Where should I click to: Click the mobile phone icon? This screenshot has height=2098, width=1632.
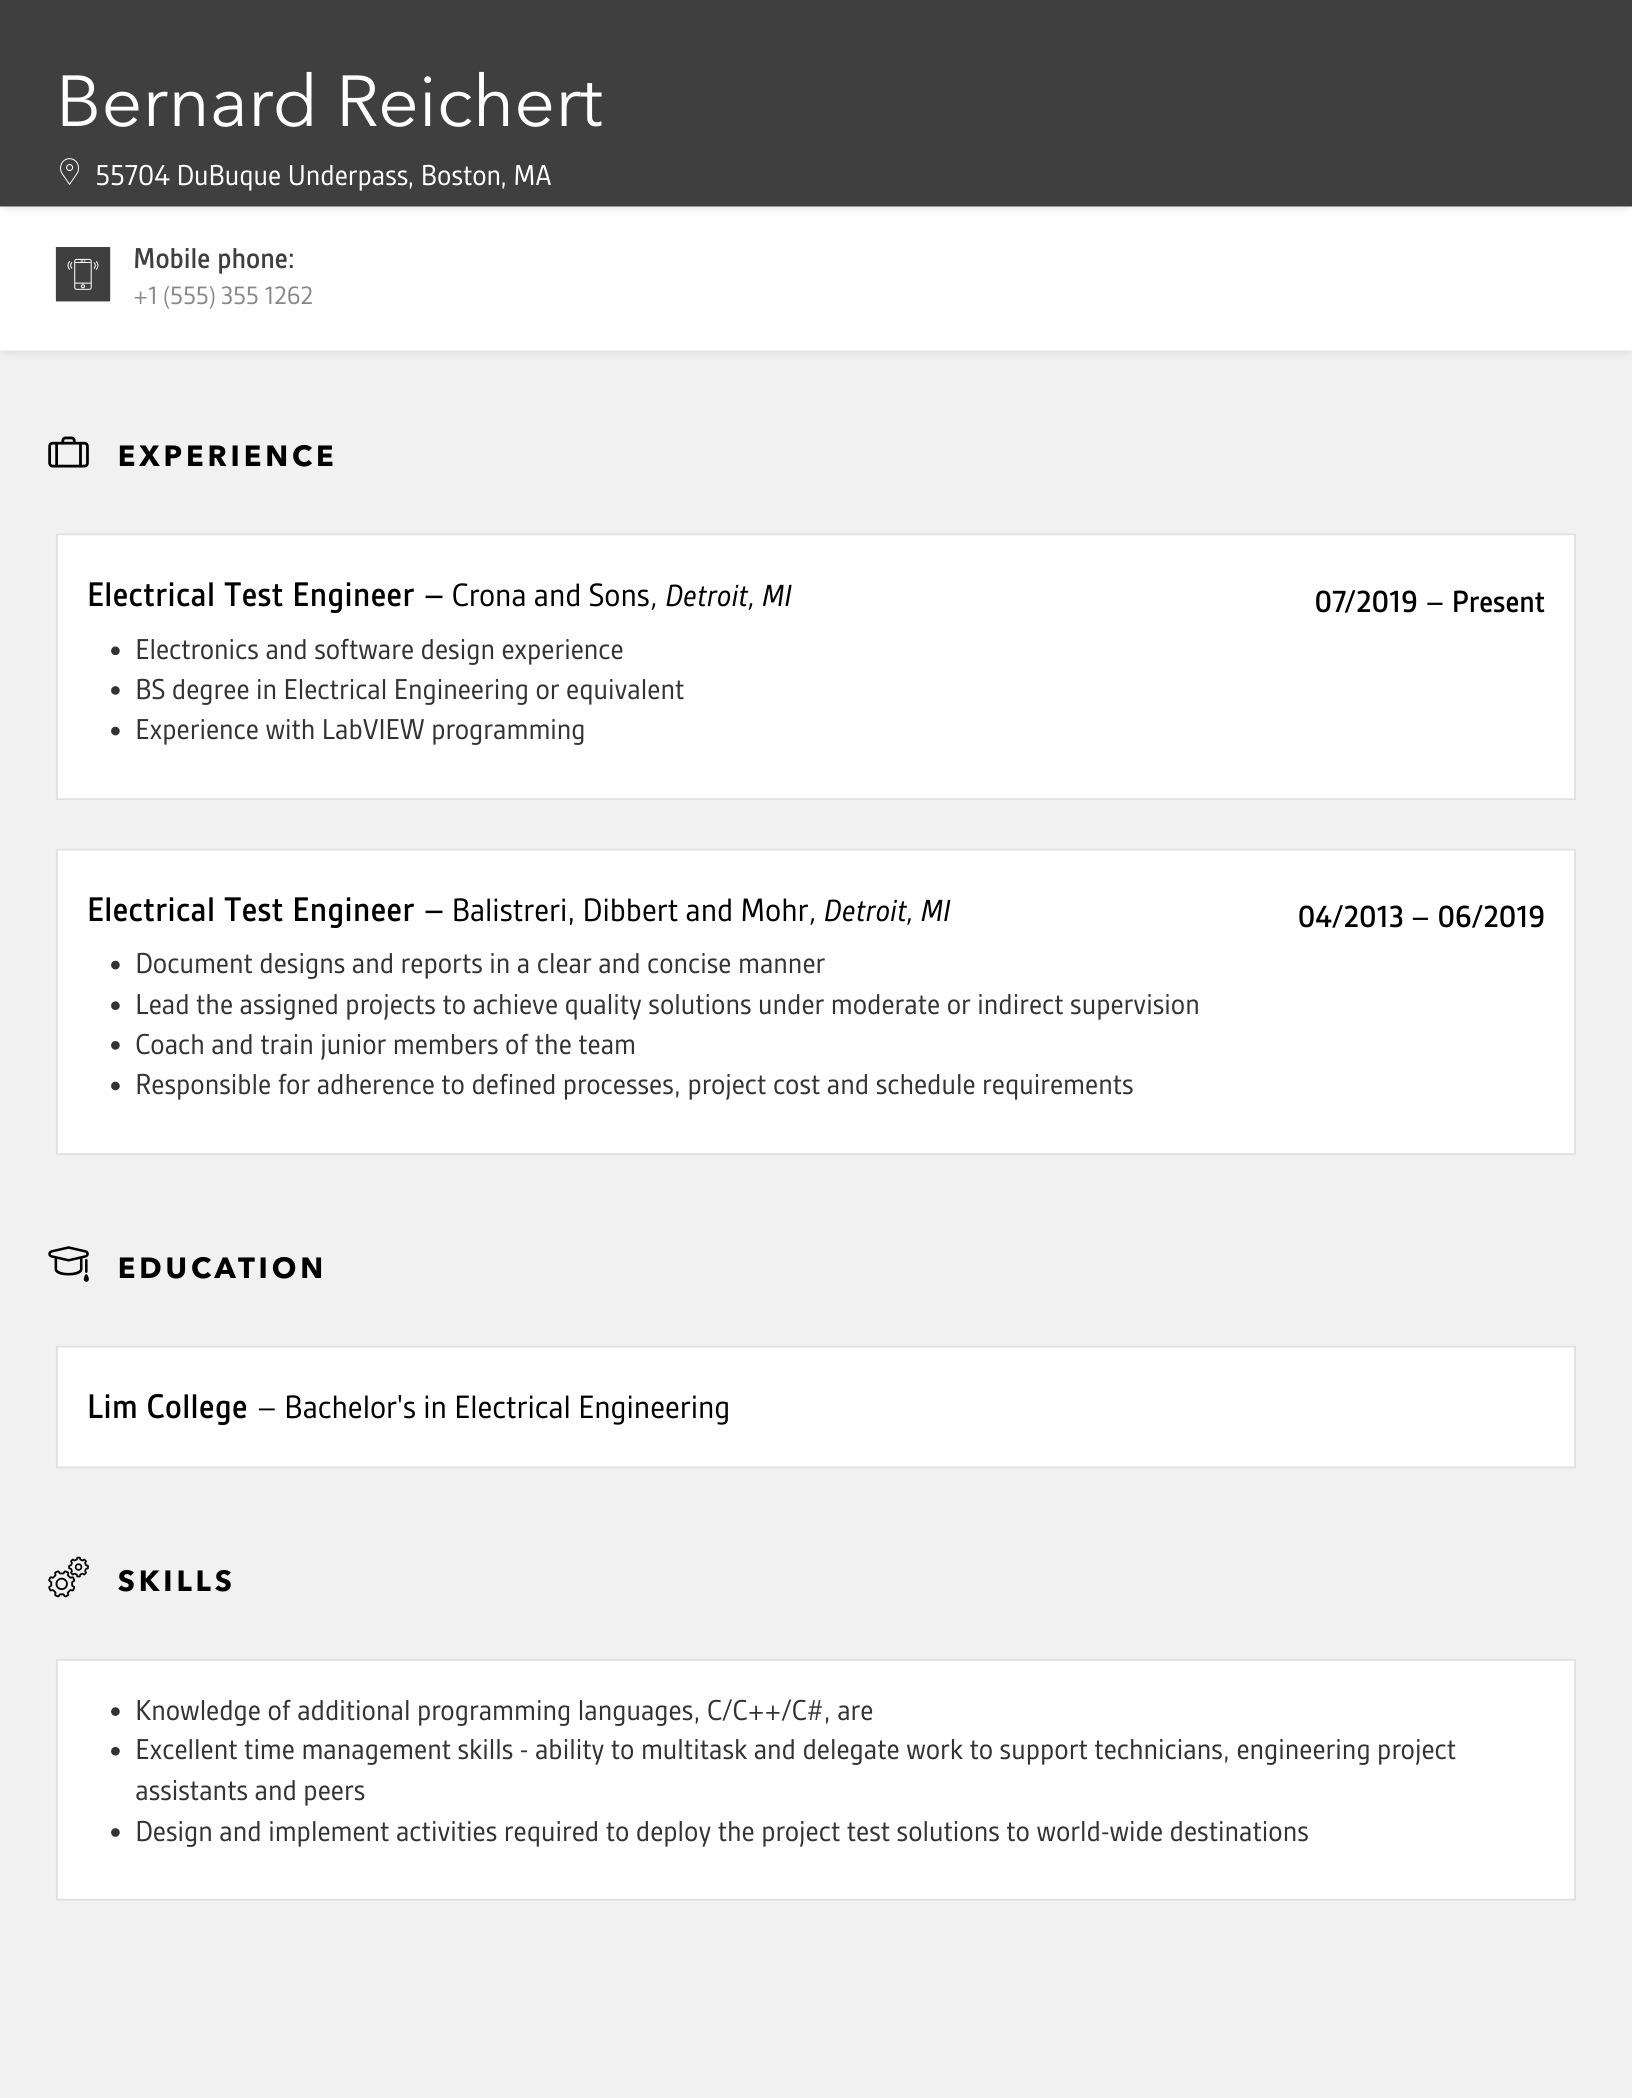tap(83, 274)
